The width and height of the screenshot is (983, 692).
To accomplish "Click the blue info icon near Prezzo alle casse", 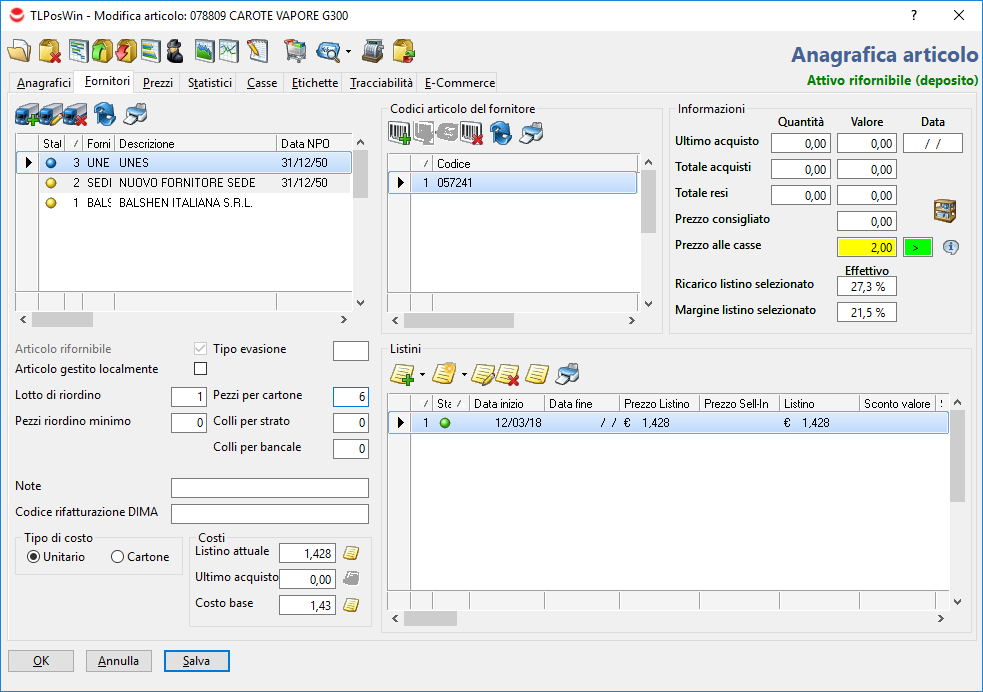I will point(951,247).
